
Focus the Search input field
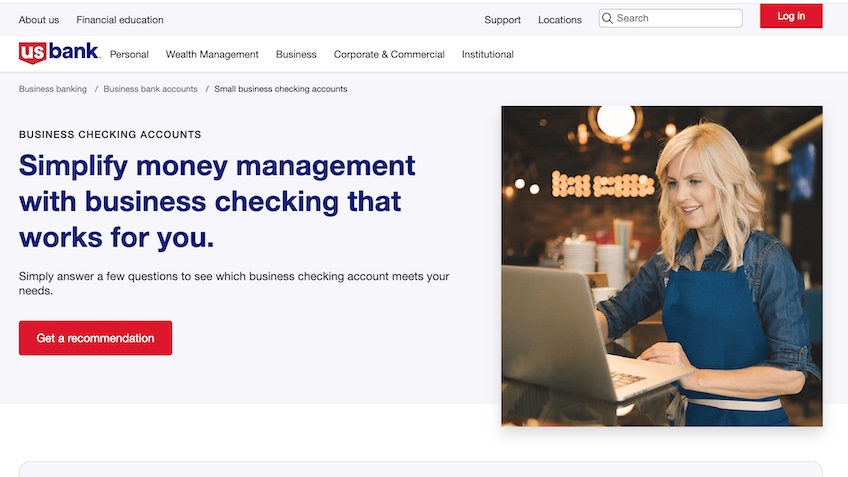[x=671, y=18]
